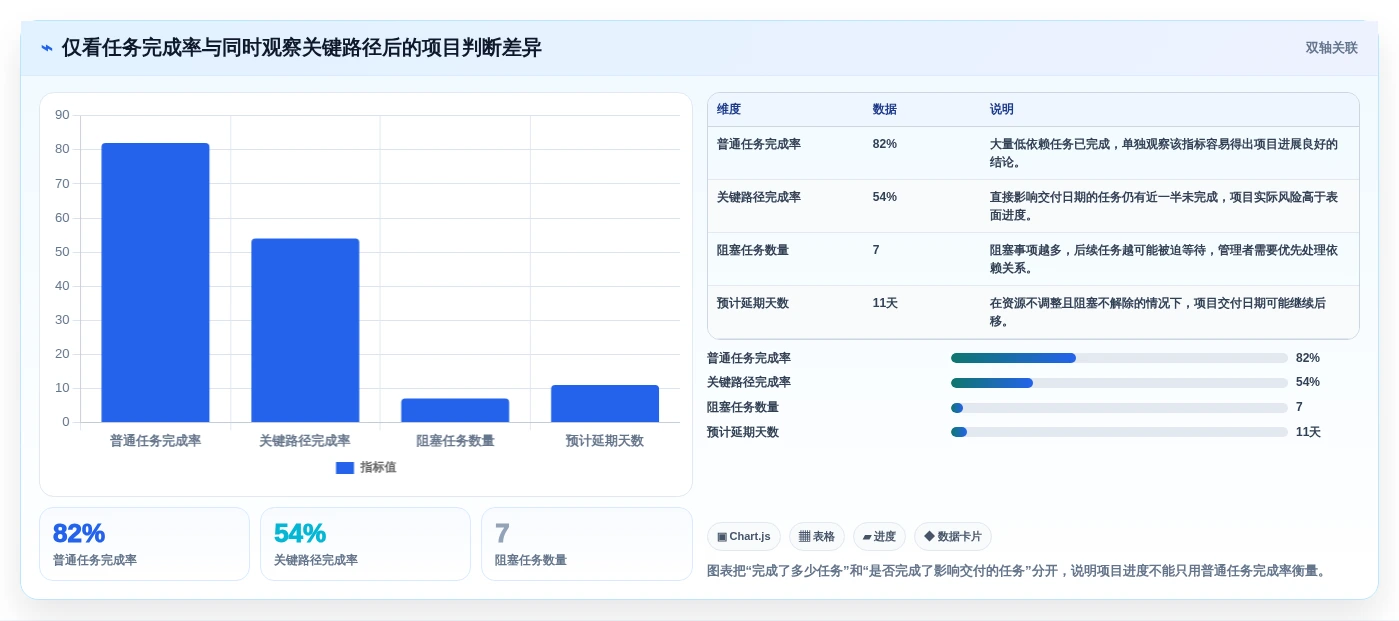Click the 普通任务完成率 bar in chart

pos(155,282)
